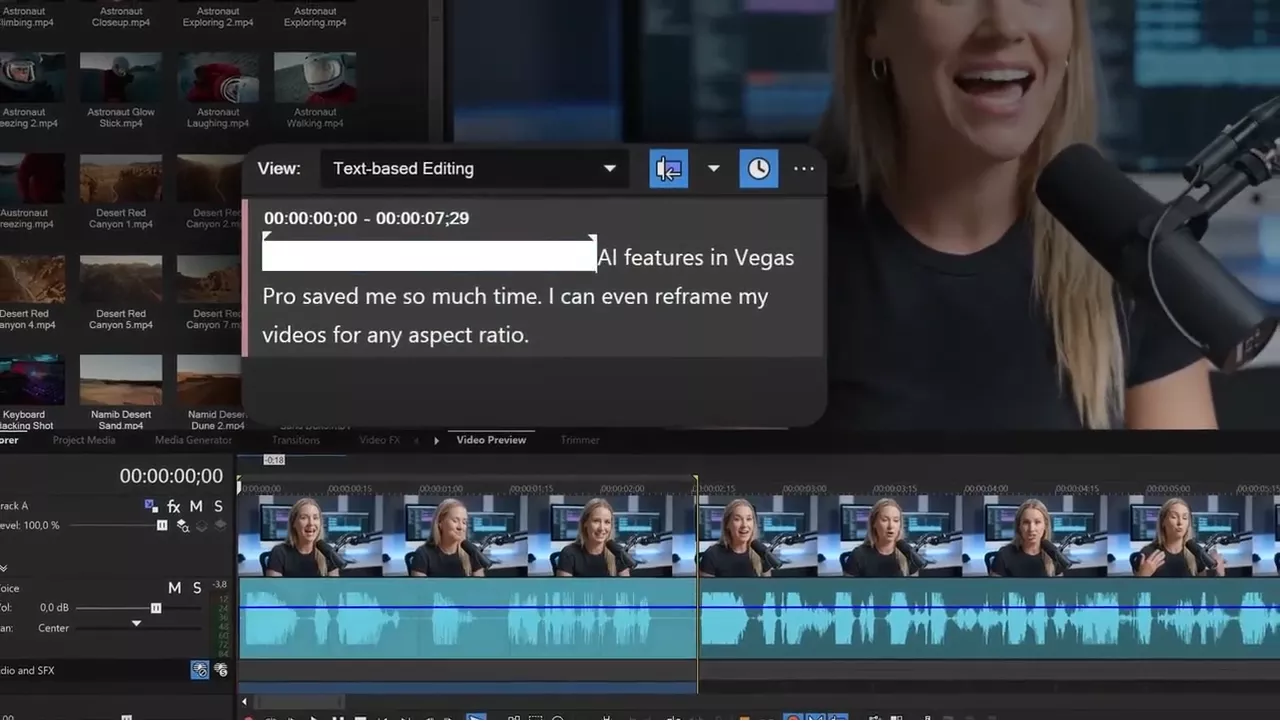Click the Astronaut Closeup.mp4 file label
Viewport: 1280px width, 721px height.
[121, 17]
